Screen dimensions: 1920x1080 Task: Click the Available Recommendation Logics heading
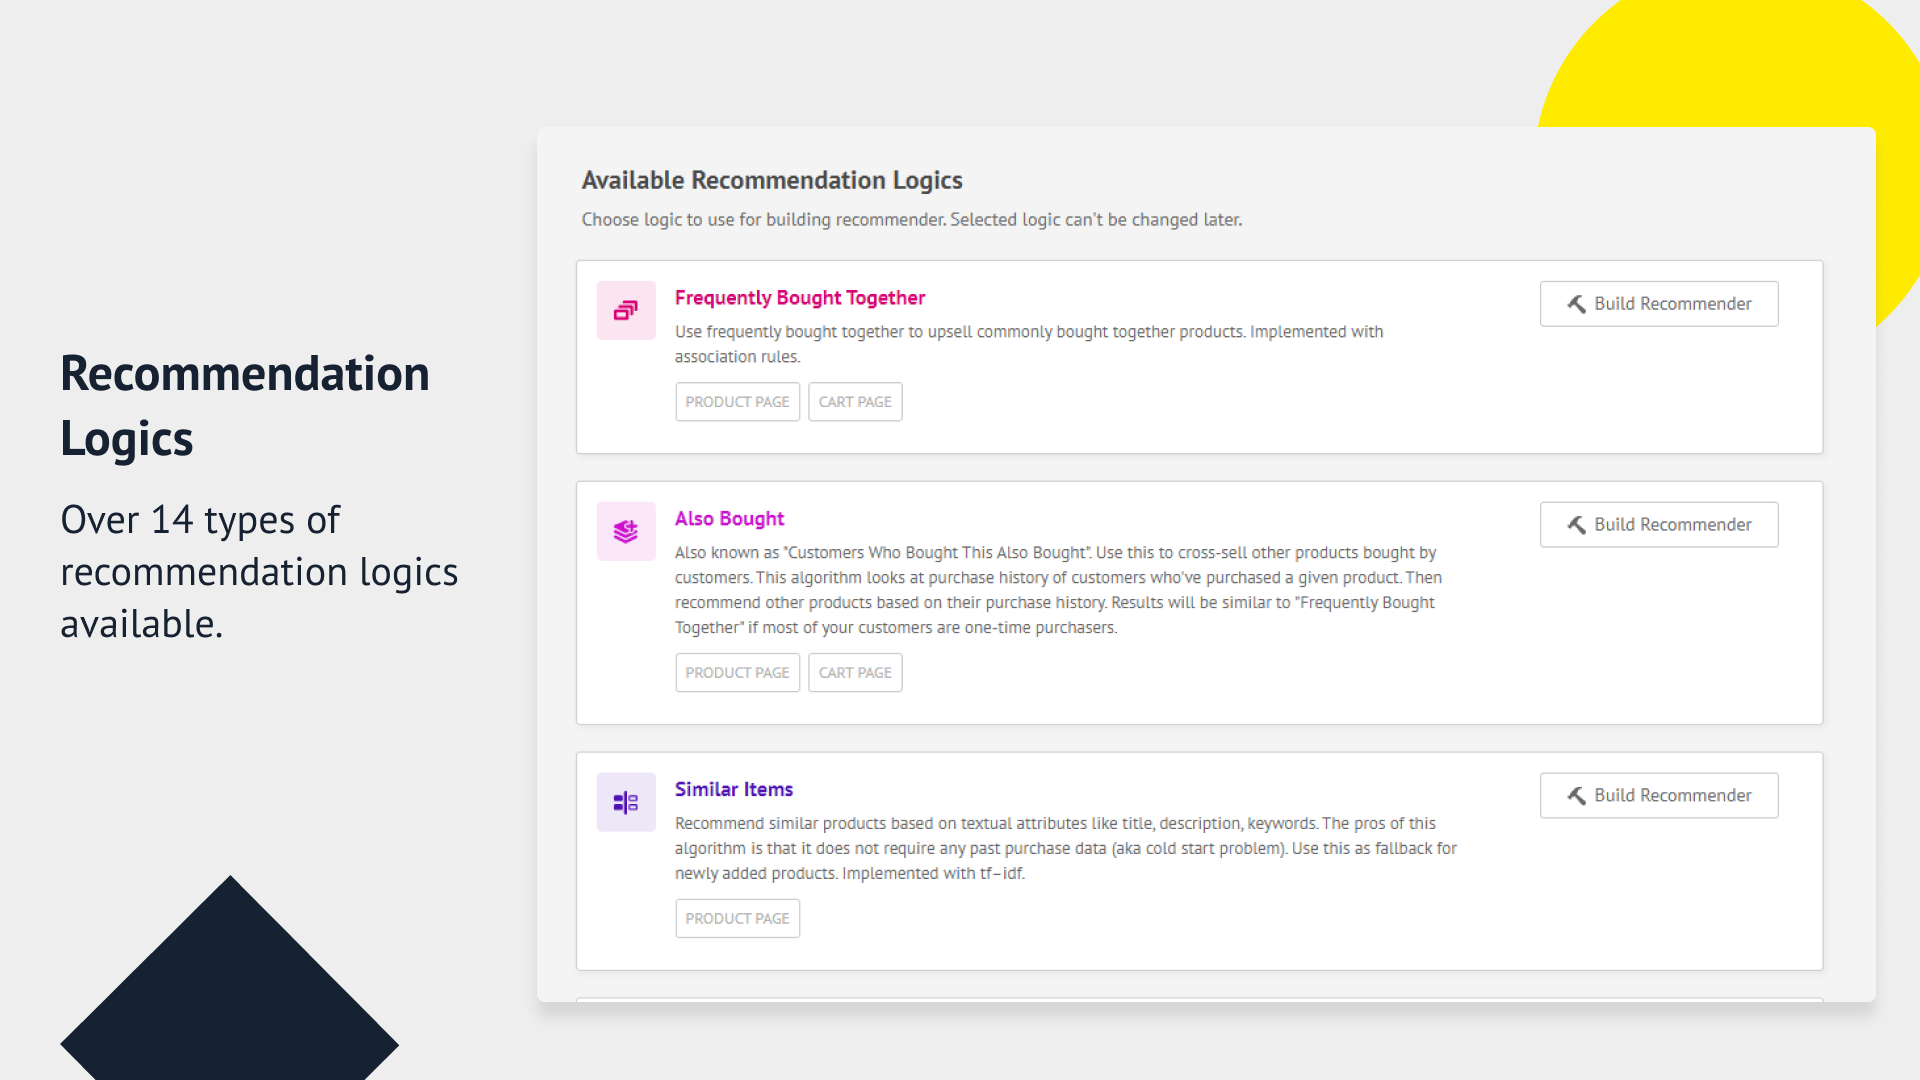(771, 180)
